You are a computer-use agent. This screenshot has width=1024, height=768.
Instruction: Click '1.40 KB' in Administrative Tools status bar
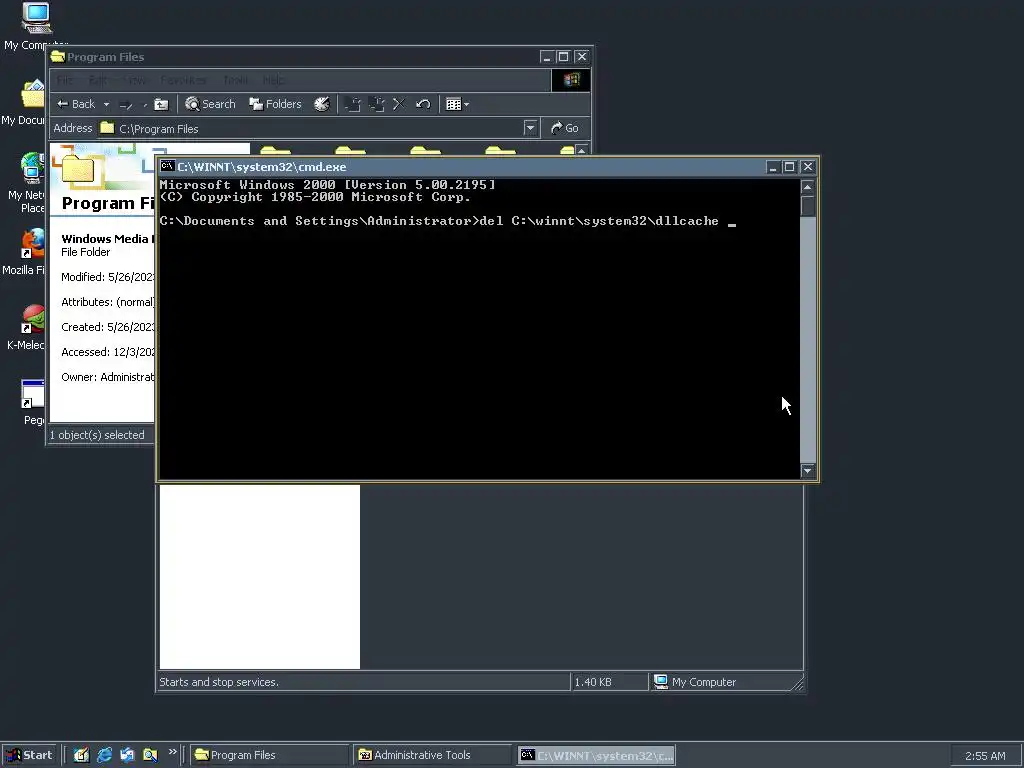click(x=593, y=682)
